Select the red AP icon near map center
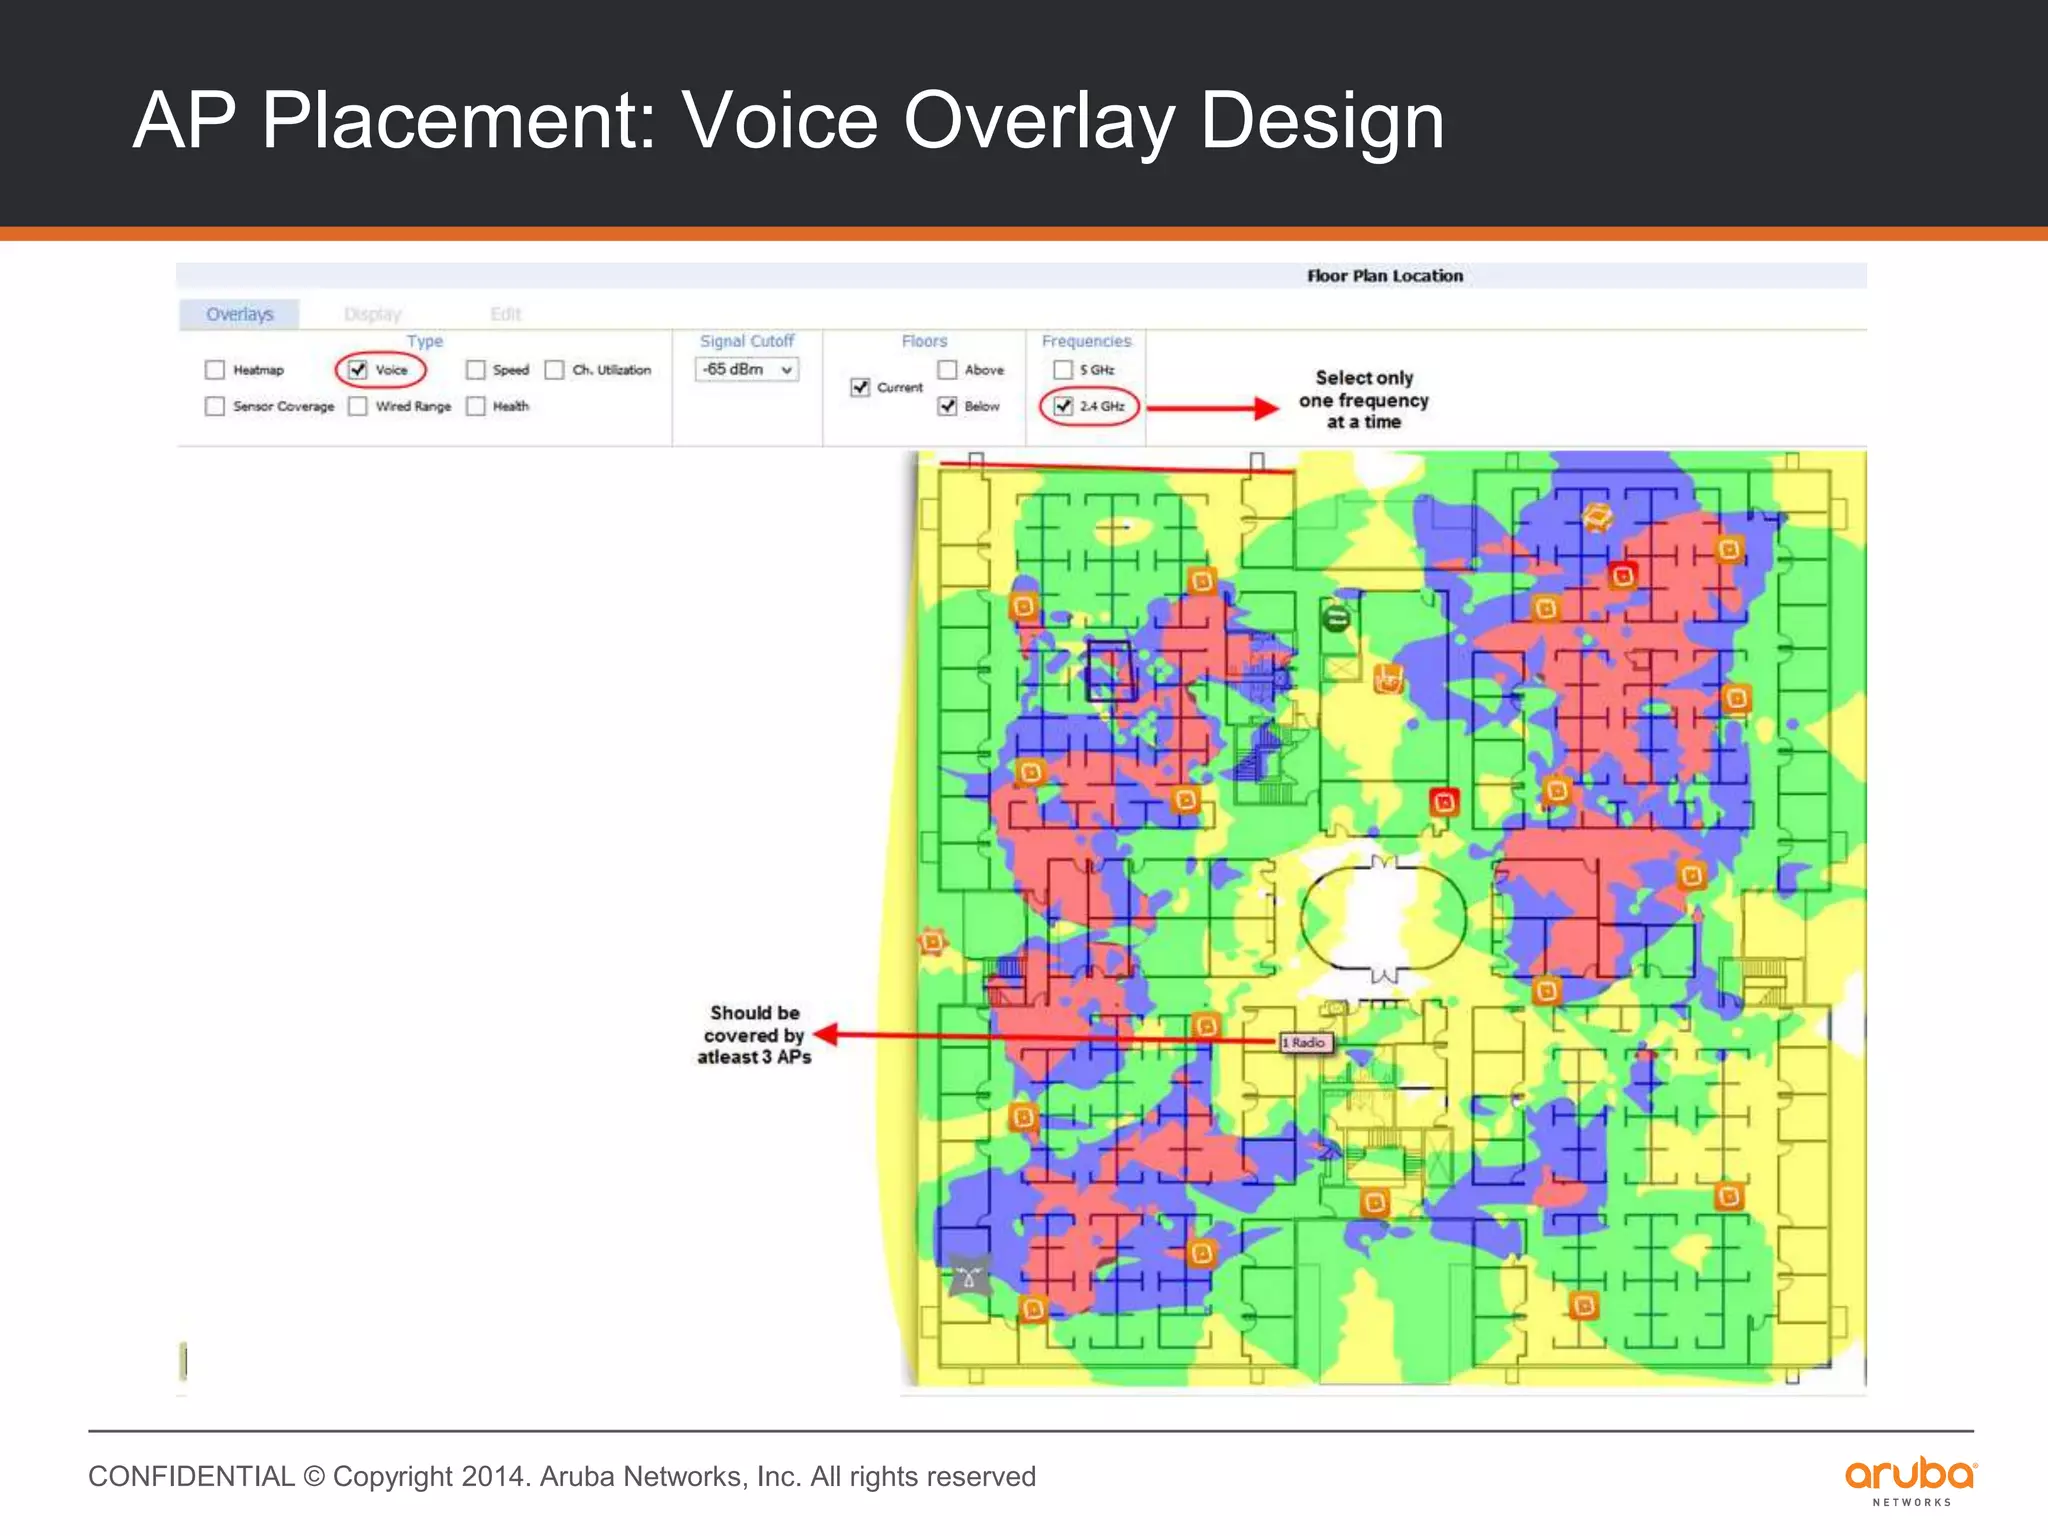Viewport: 2048px width, 1536px height. click(1444, 801)
